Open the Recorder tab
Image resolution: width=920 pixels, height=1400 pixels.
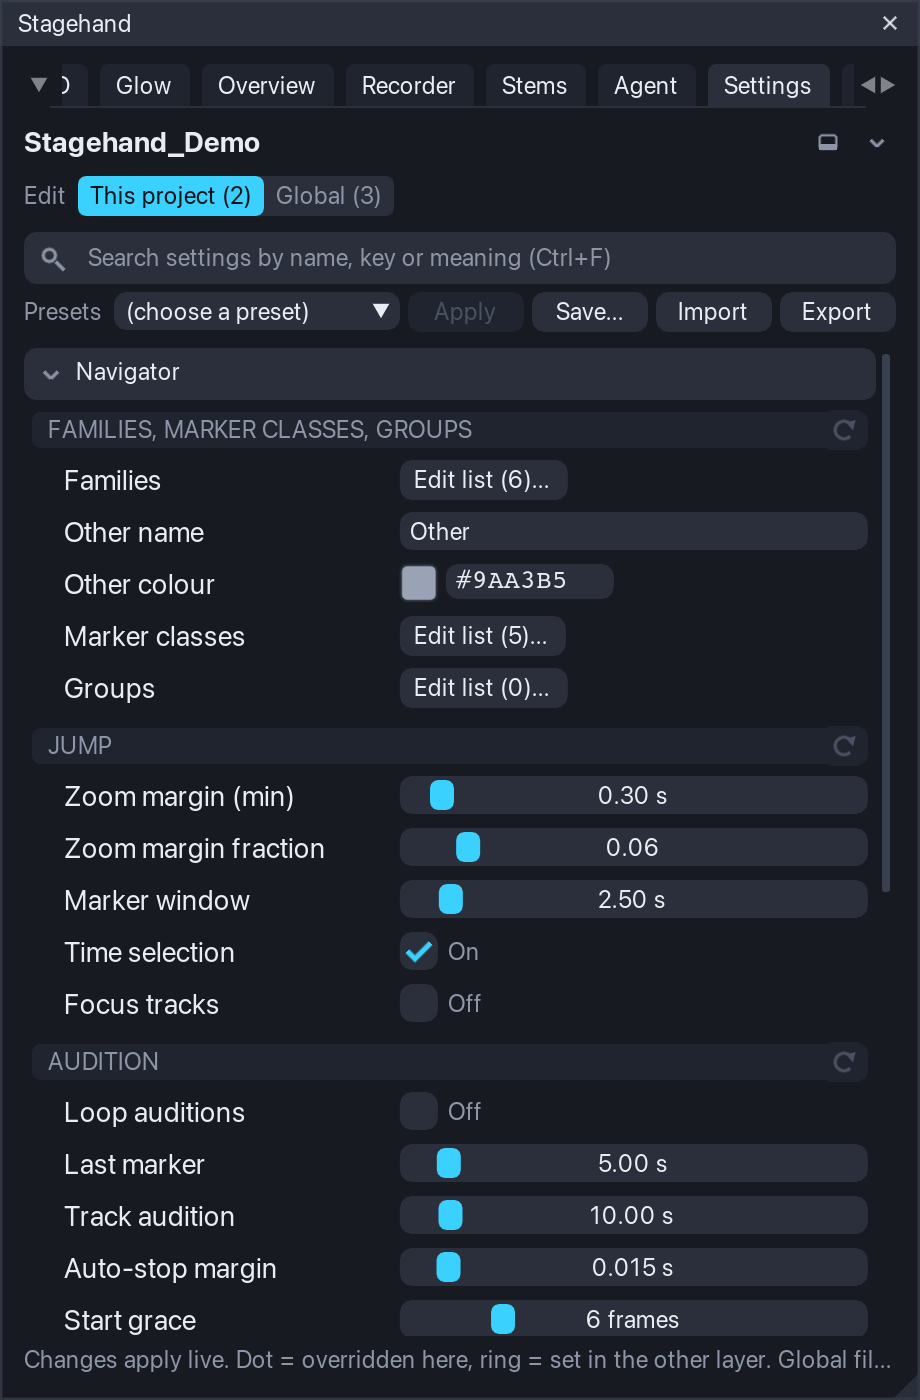[408, 86]
